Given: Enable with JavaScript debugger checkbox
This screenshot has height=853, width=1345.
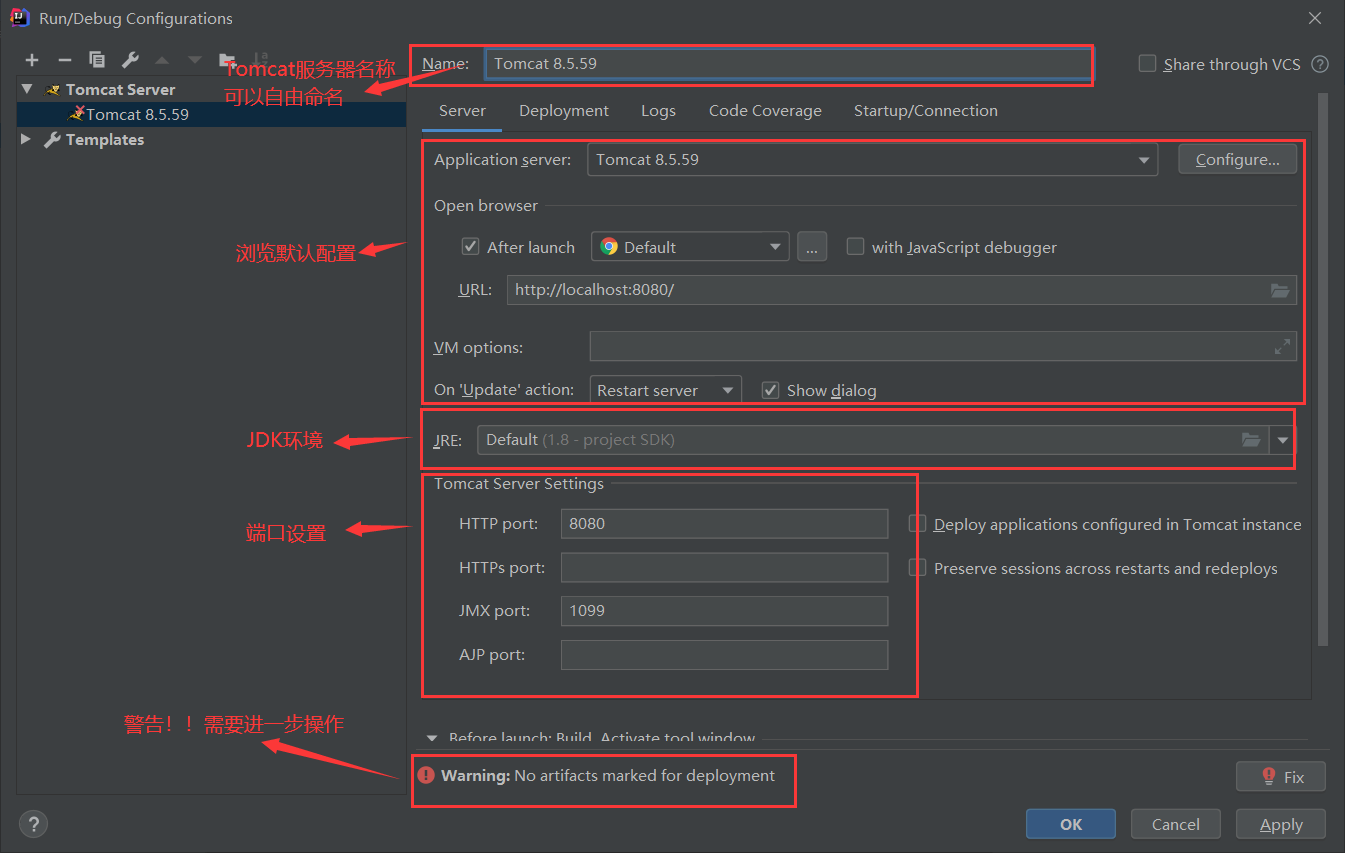Looking at the screenshot, I should pyautogui.click(x=855, y=247).
